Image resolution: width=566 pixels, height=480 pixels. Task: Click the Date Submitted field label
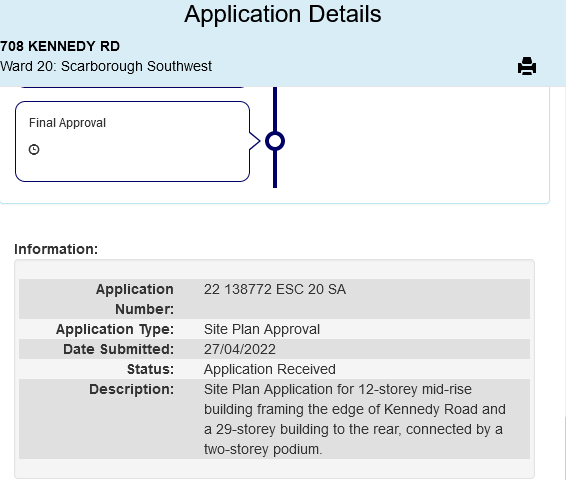[118, 349]
